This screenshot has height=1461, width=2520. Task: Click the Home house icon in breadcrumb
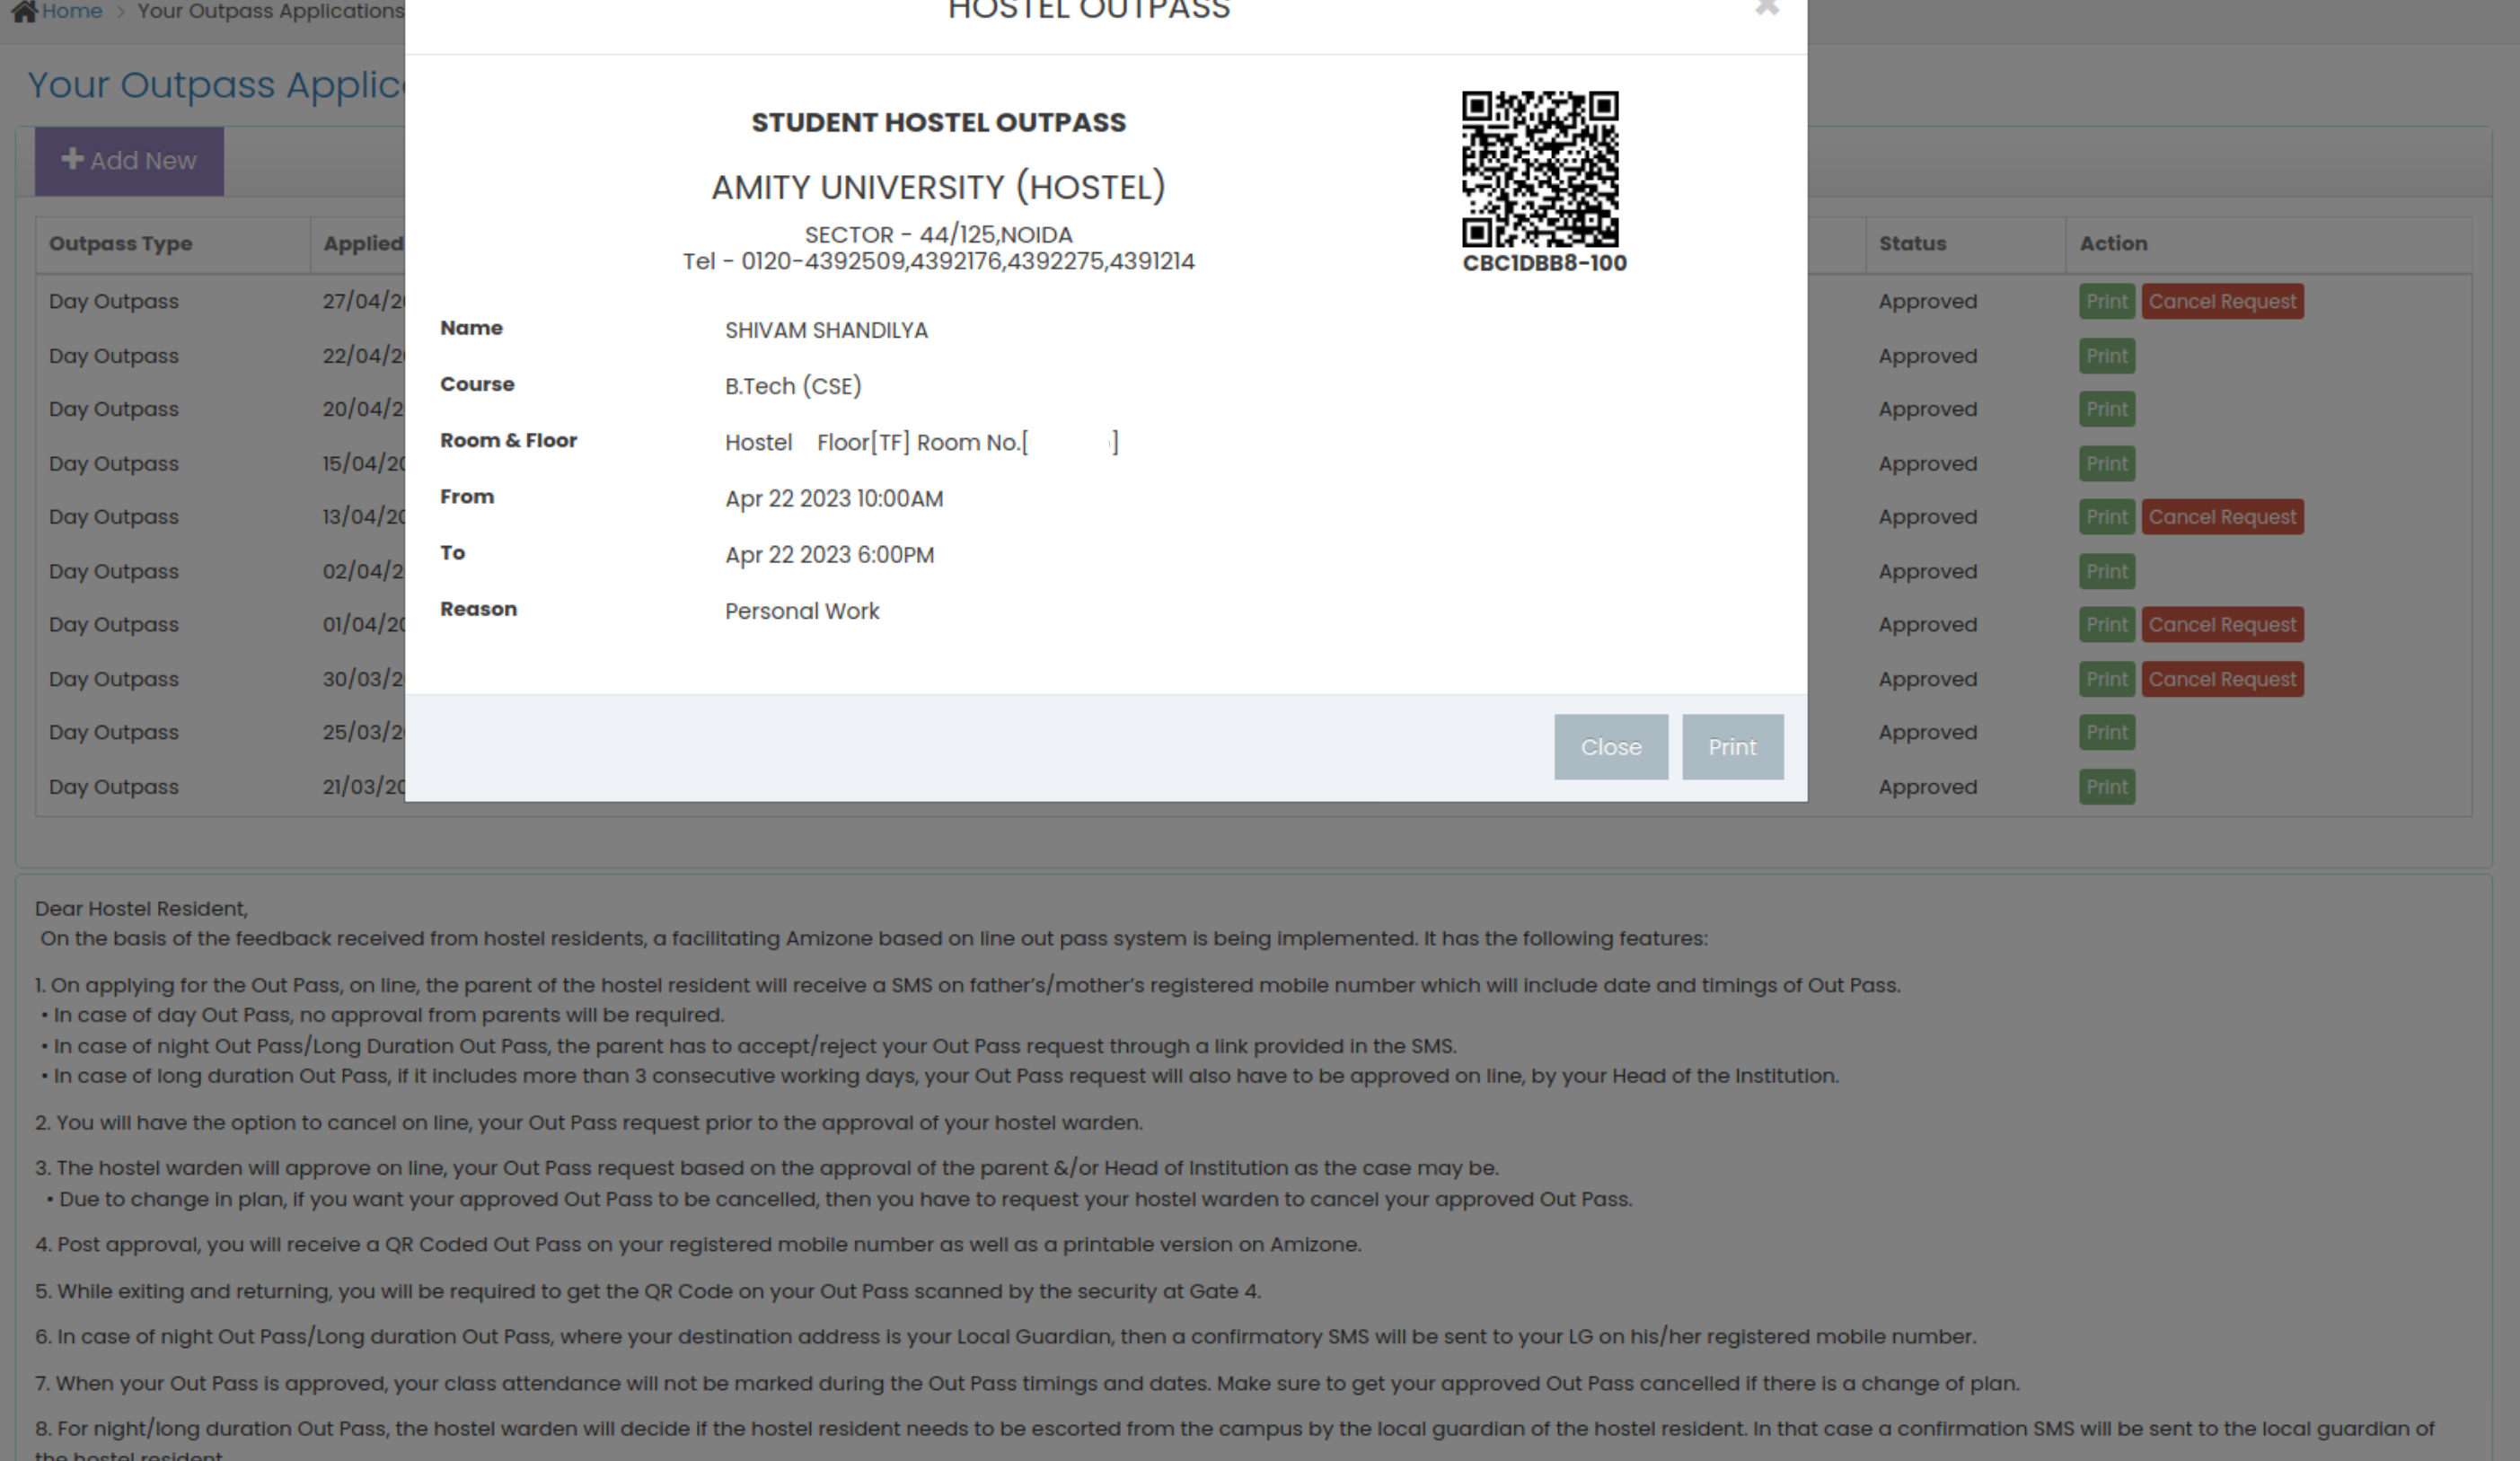tap(26, 11)
